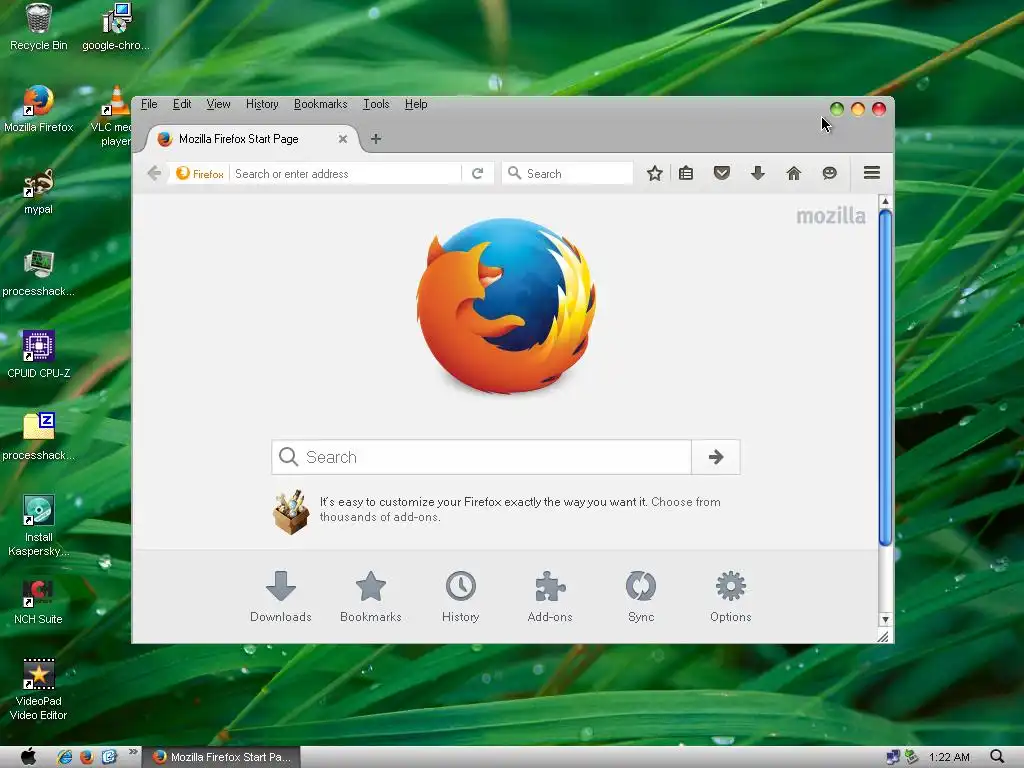This screenshot has height=768, width=1024.
Task: Select google-chrome installer desktop icon
Action: 116,27
